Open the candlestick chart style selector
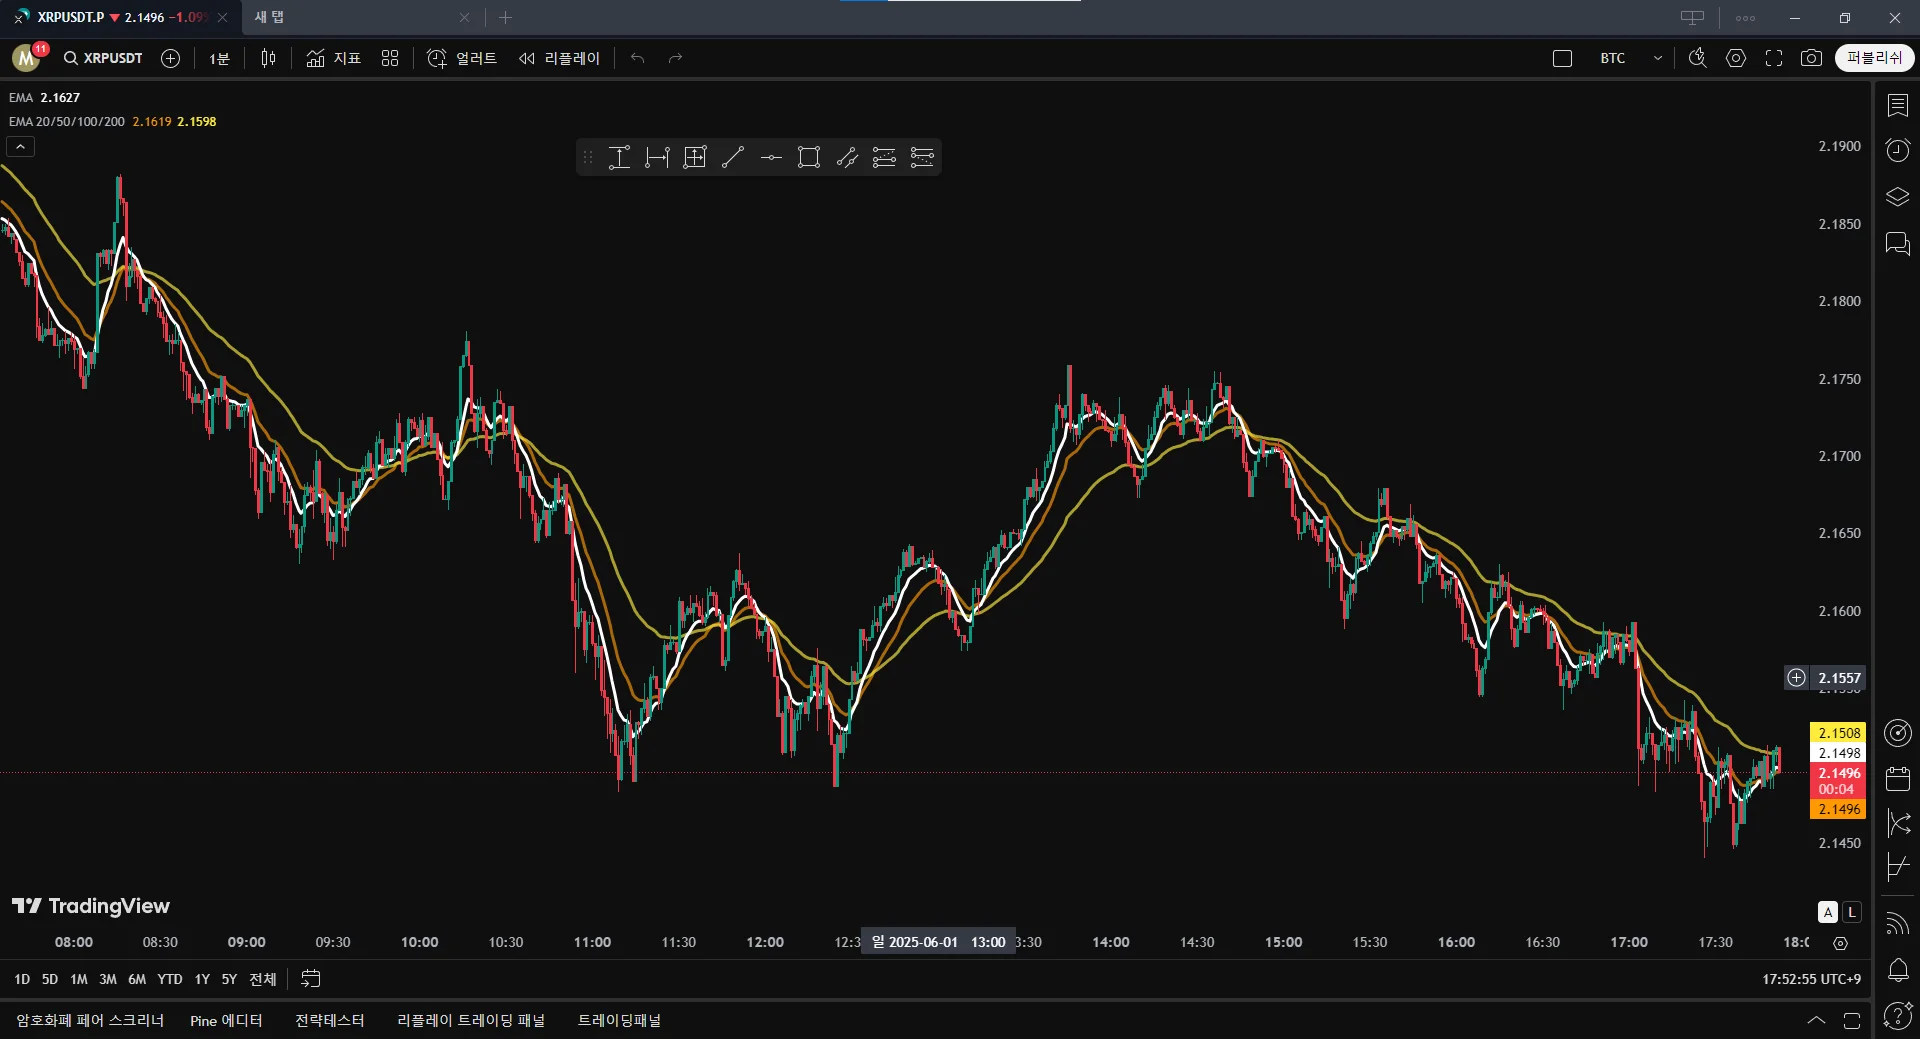Screen dimensions: 1920x1039 268,58
